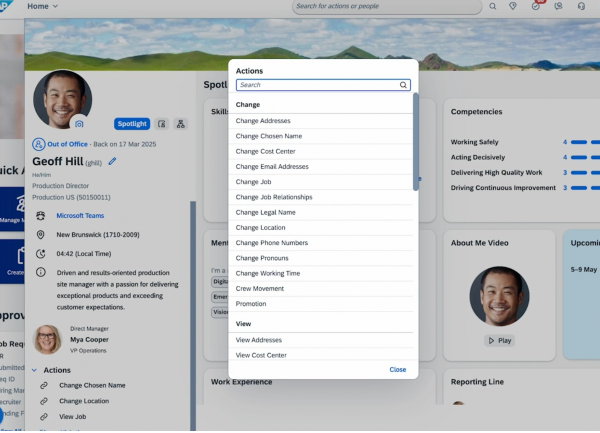Click the magnifier icon in Actions search box
This screenshot has height=433, width=600.
[x=403, y=86]
